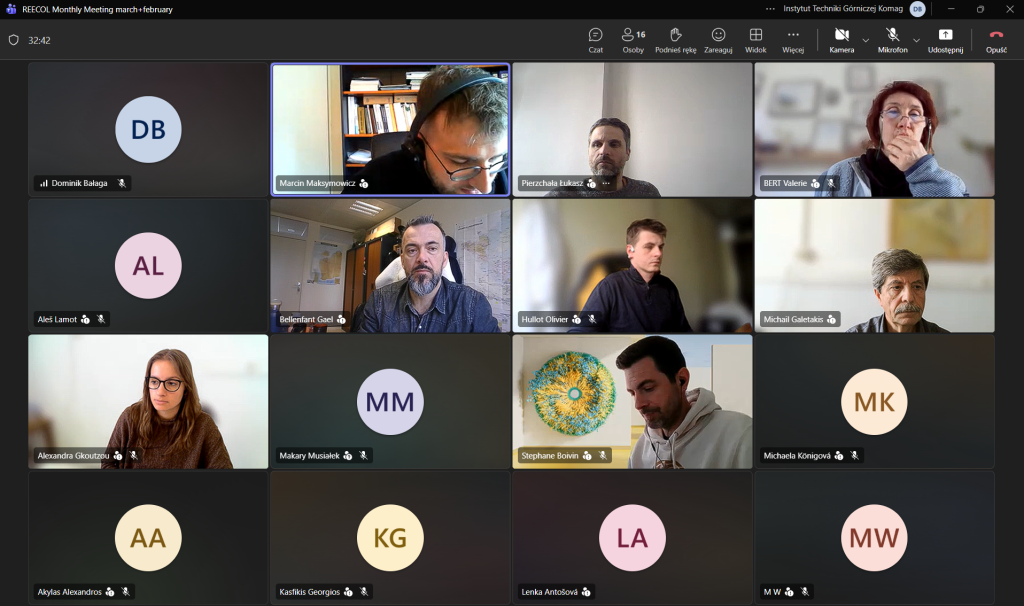Toggle the Kamera camera on
Viewport: 1024px width, 606px height.
coord(841,39)
